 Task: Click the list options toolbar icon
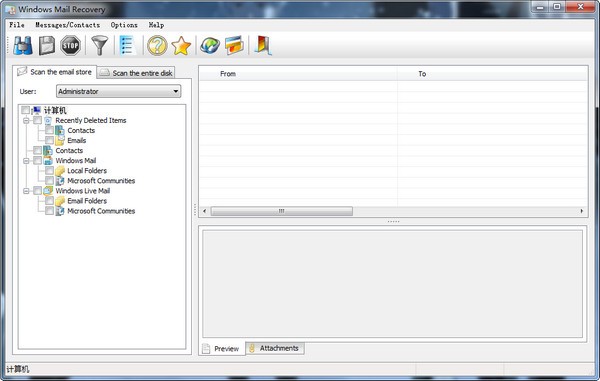(x=127, y=46)
